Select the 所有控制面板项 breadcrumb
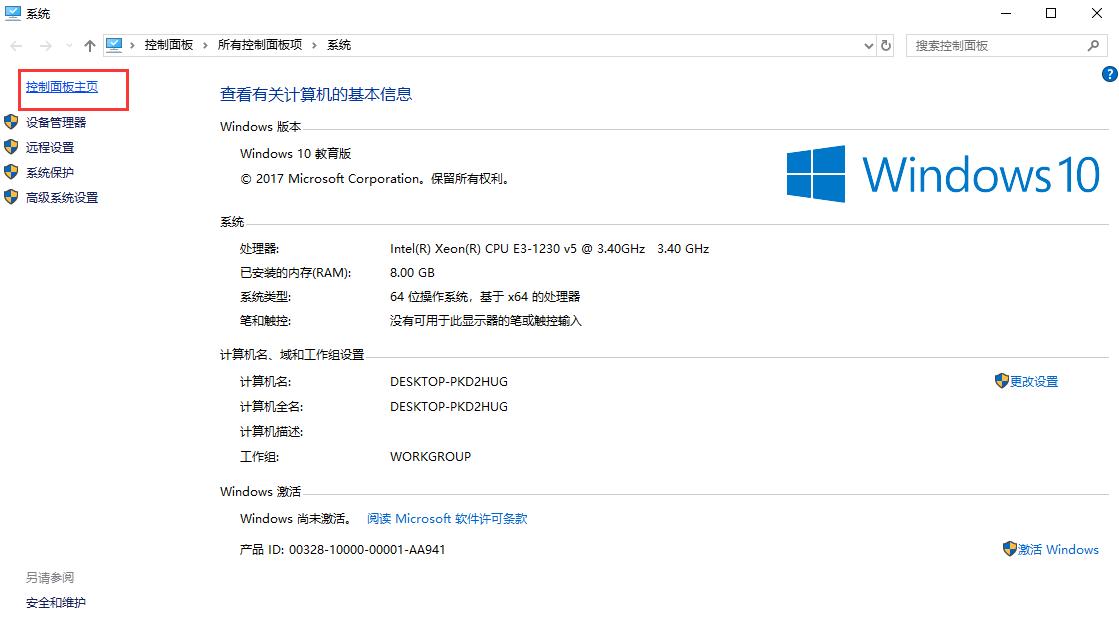Screen dimensions: 1119x628 click(x=260, y=45)
